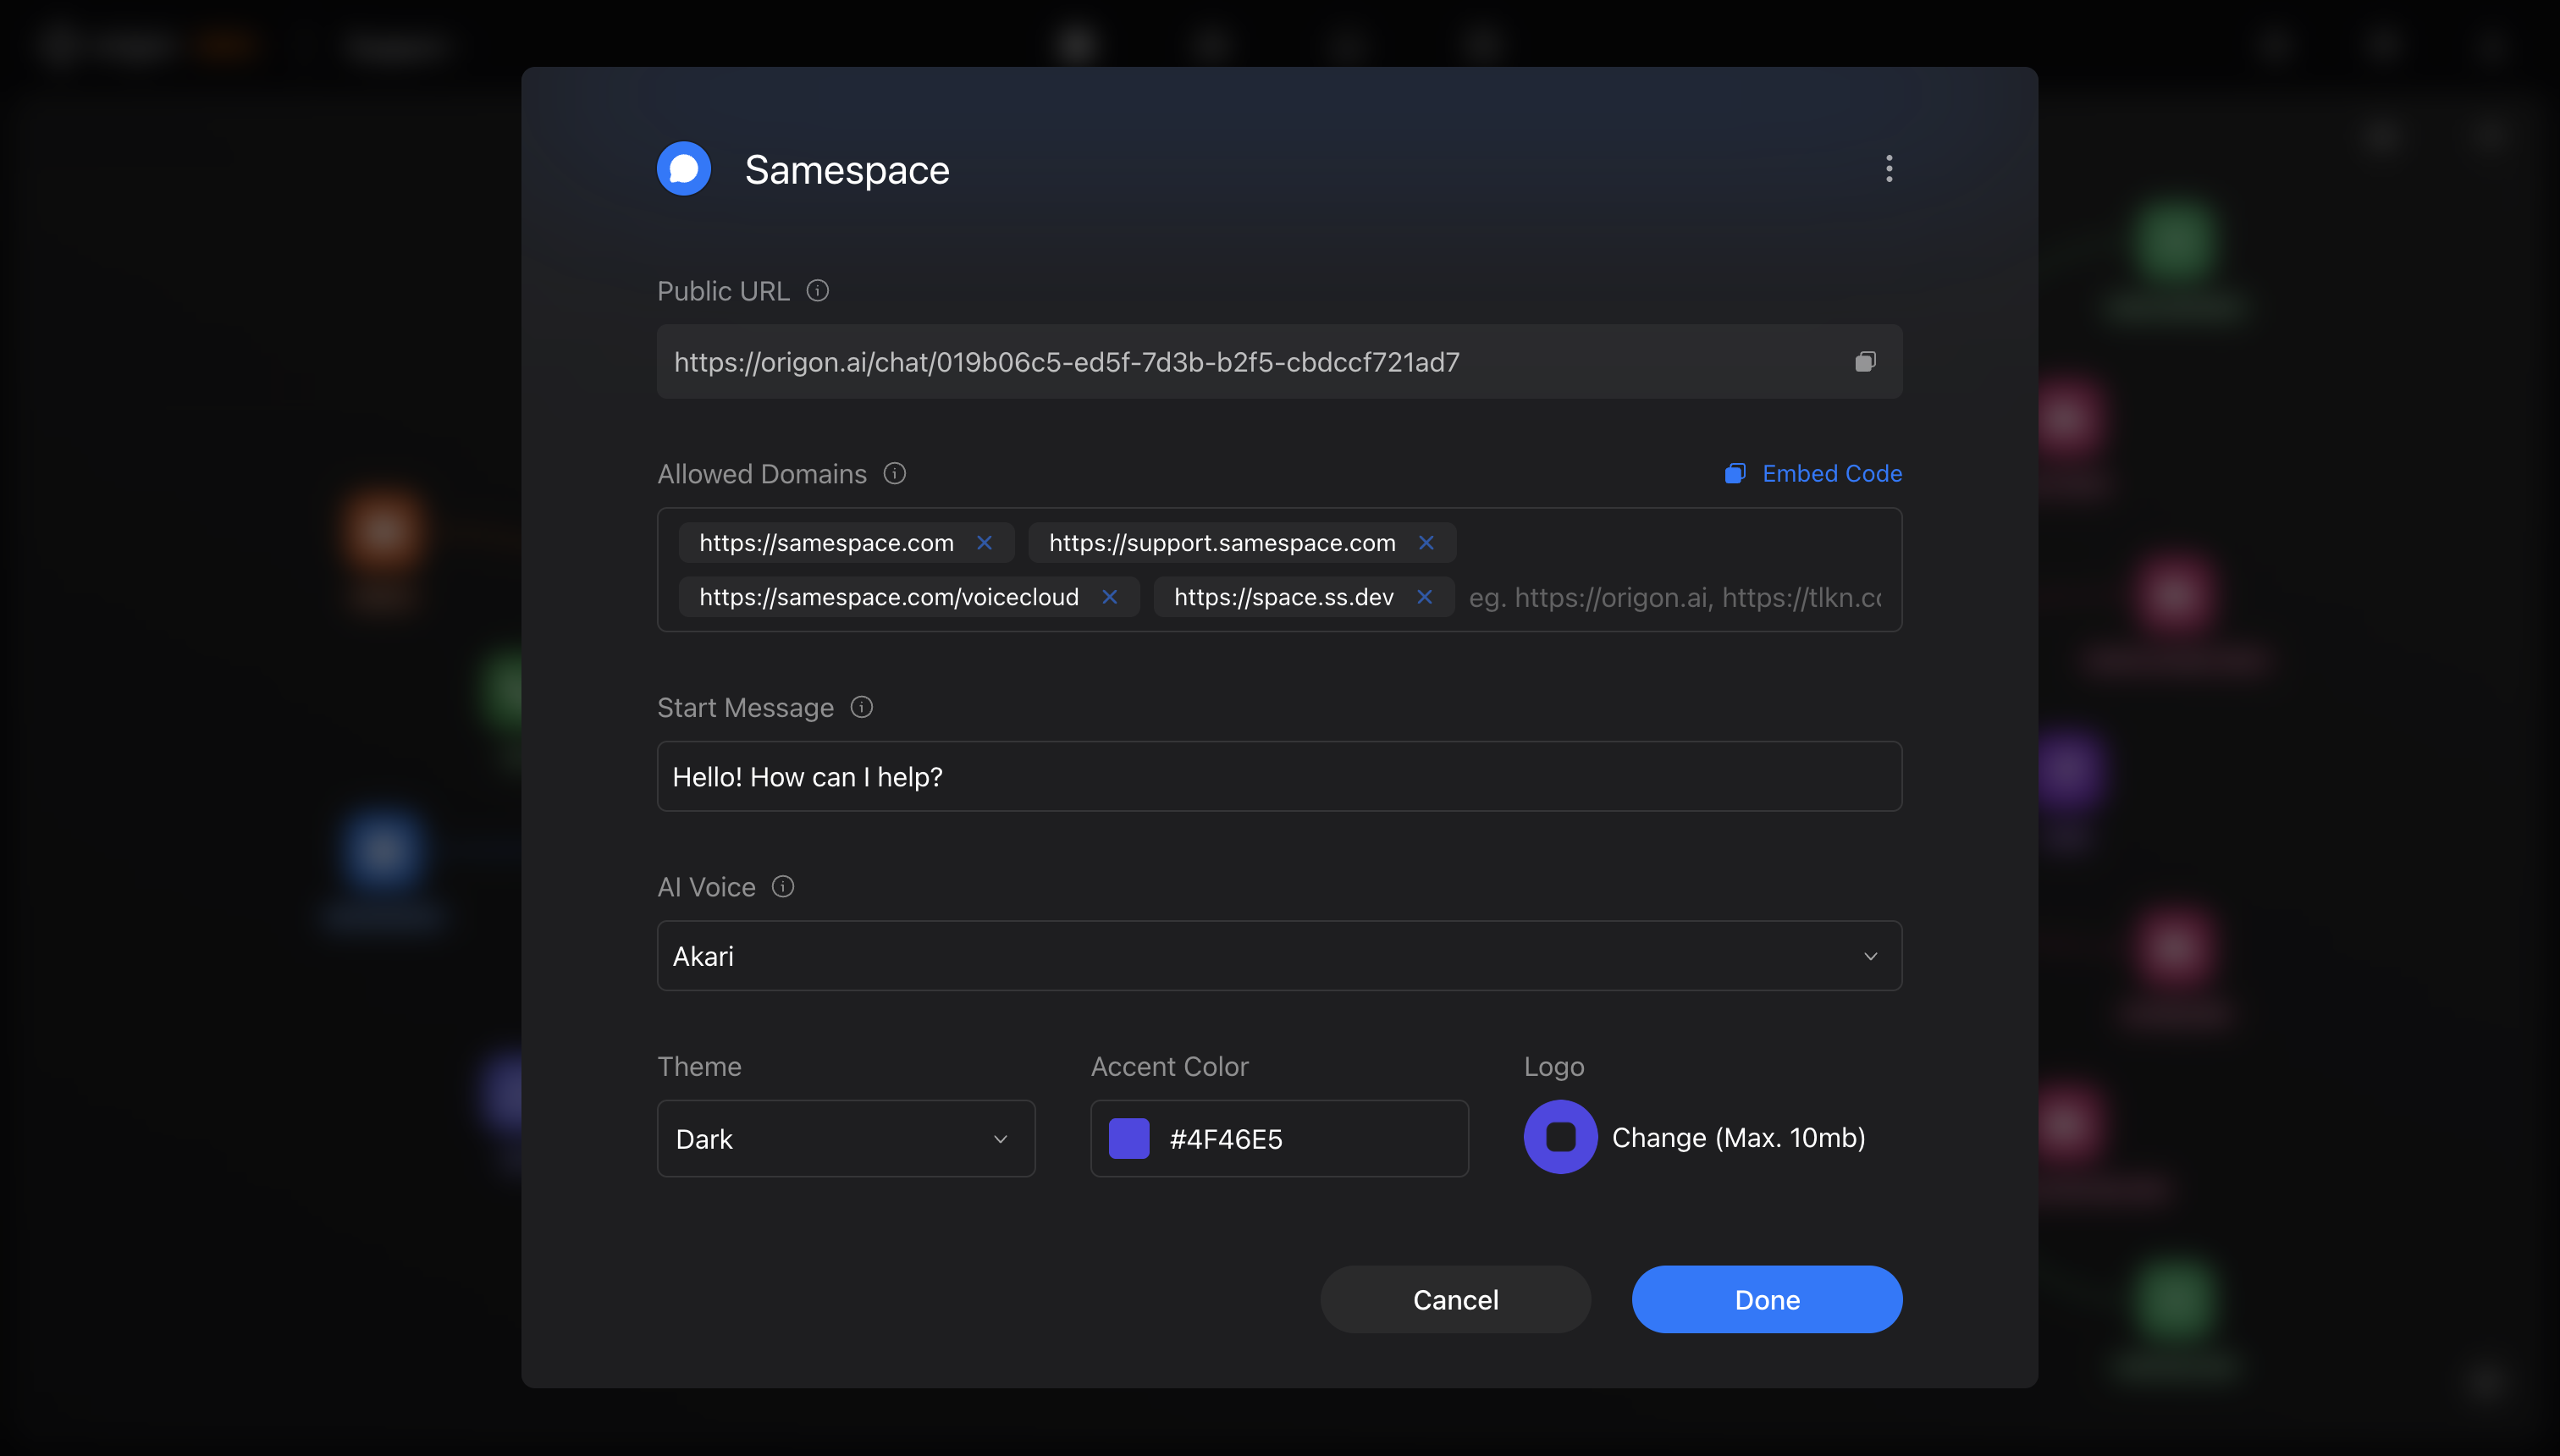Open the Theme dropdown set to Dark

(x=845, y=1138)
